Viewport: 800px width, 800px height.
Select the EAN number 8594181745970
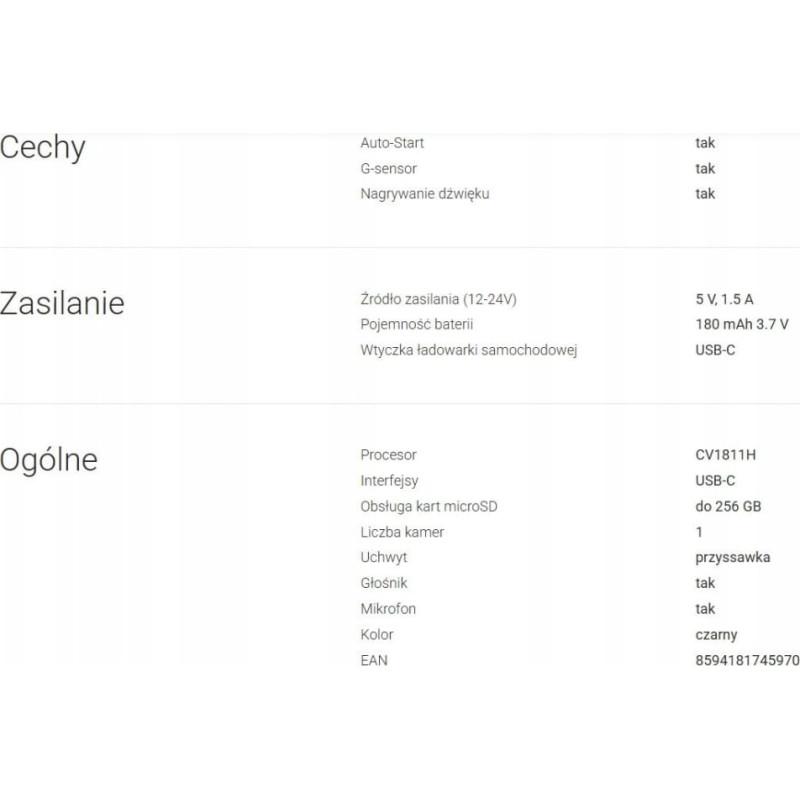click(747, 660)
